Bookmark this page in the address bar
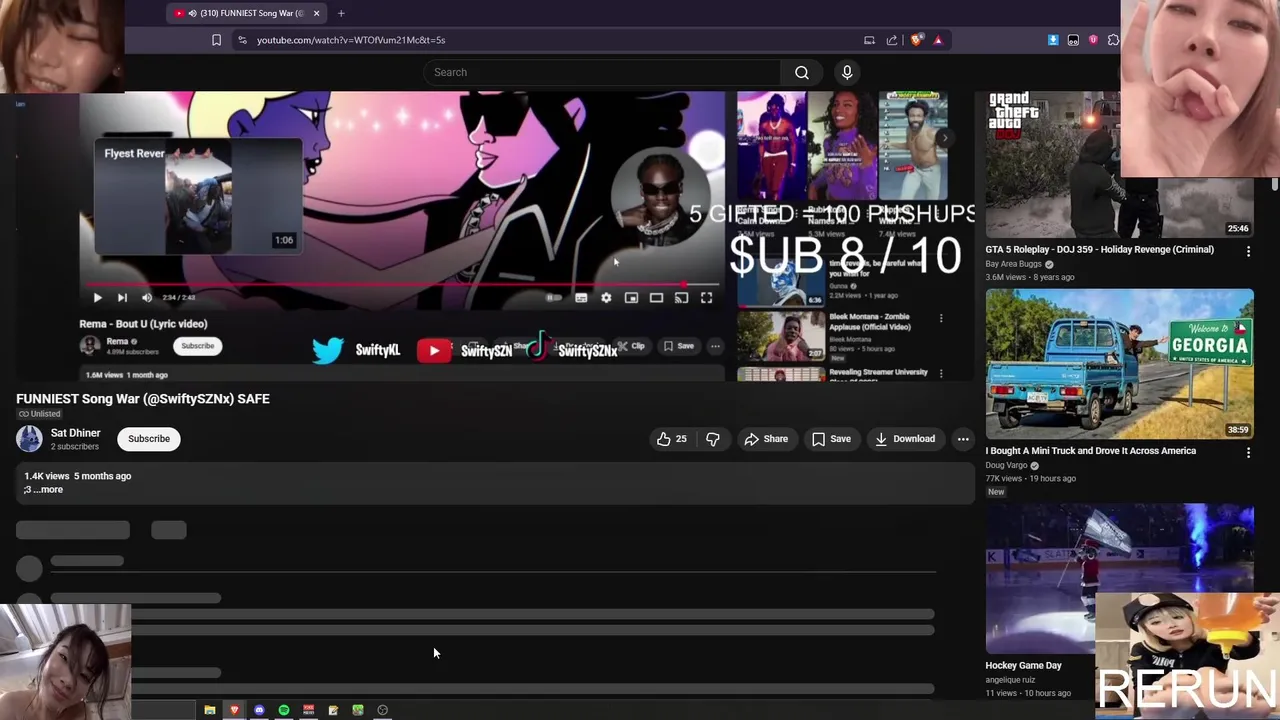Viewport: 1280px width, 720px height. point(216,40)
